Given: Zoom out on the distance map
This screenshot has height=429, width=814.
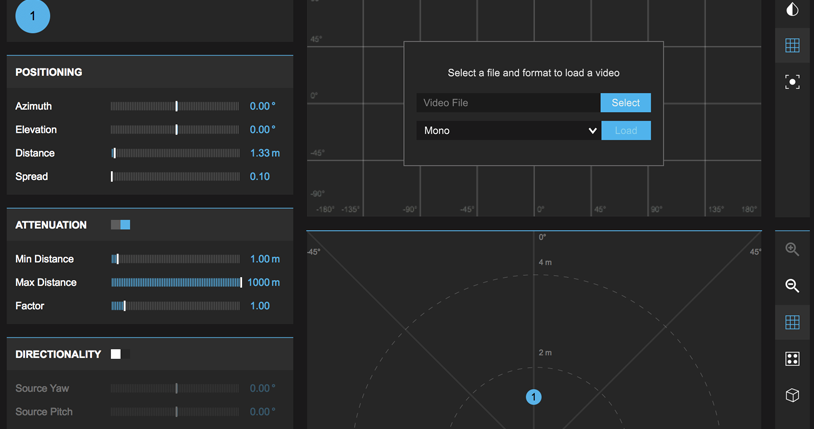Looking at the screenshot, I should [x=792, y=286].
